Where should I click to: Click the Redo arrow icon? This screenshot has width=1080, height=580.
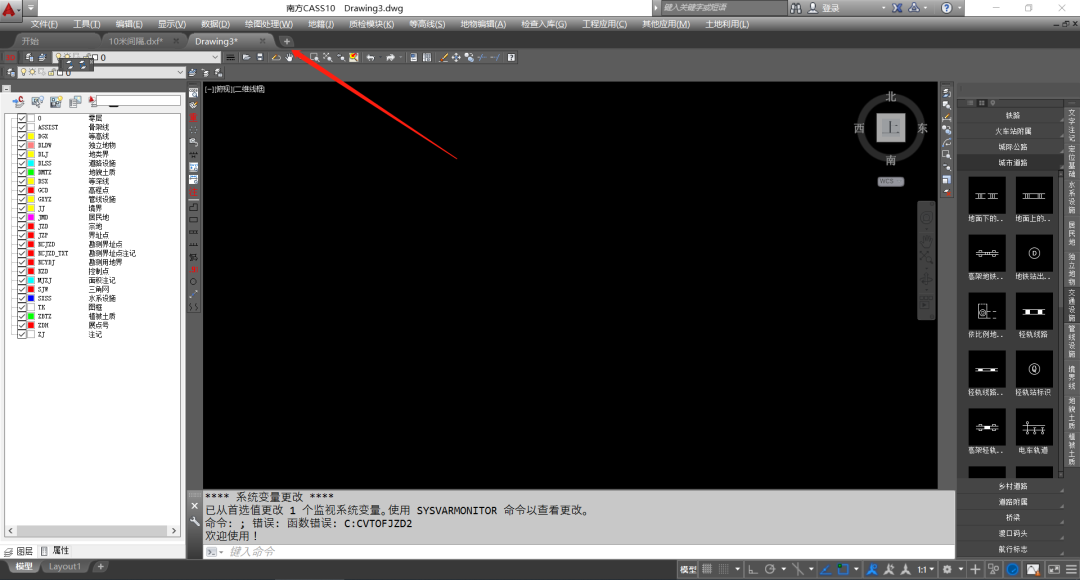[x=390, y=58]
